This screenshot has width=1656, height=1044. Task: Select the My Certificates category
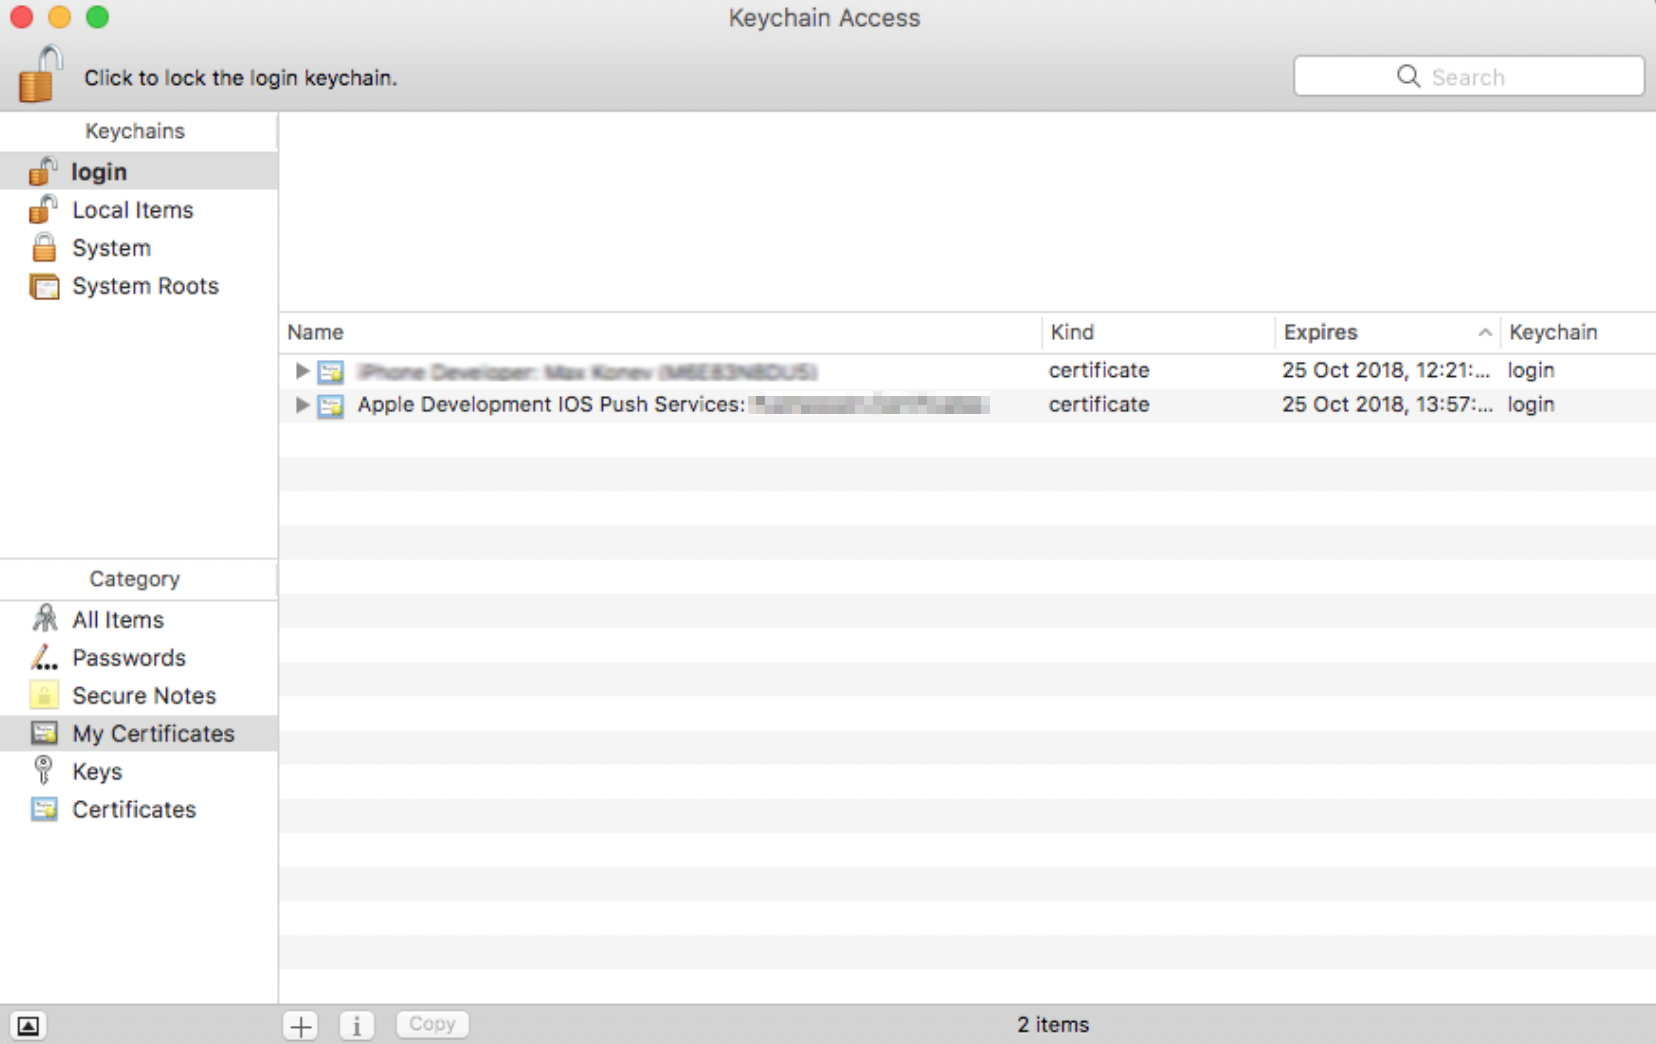(139, 734)
